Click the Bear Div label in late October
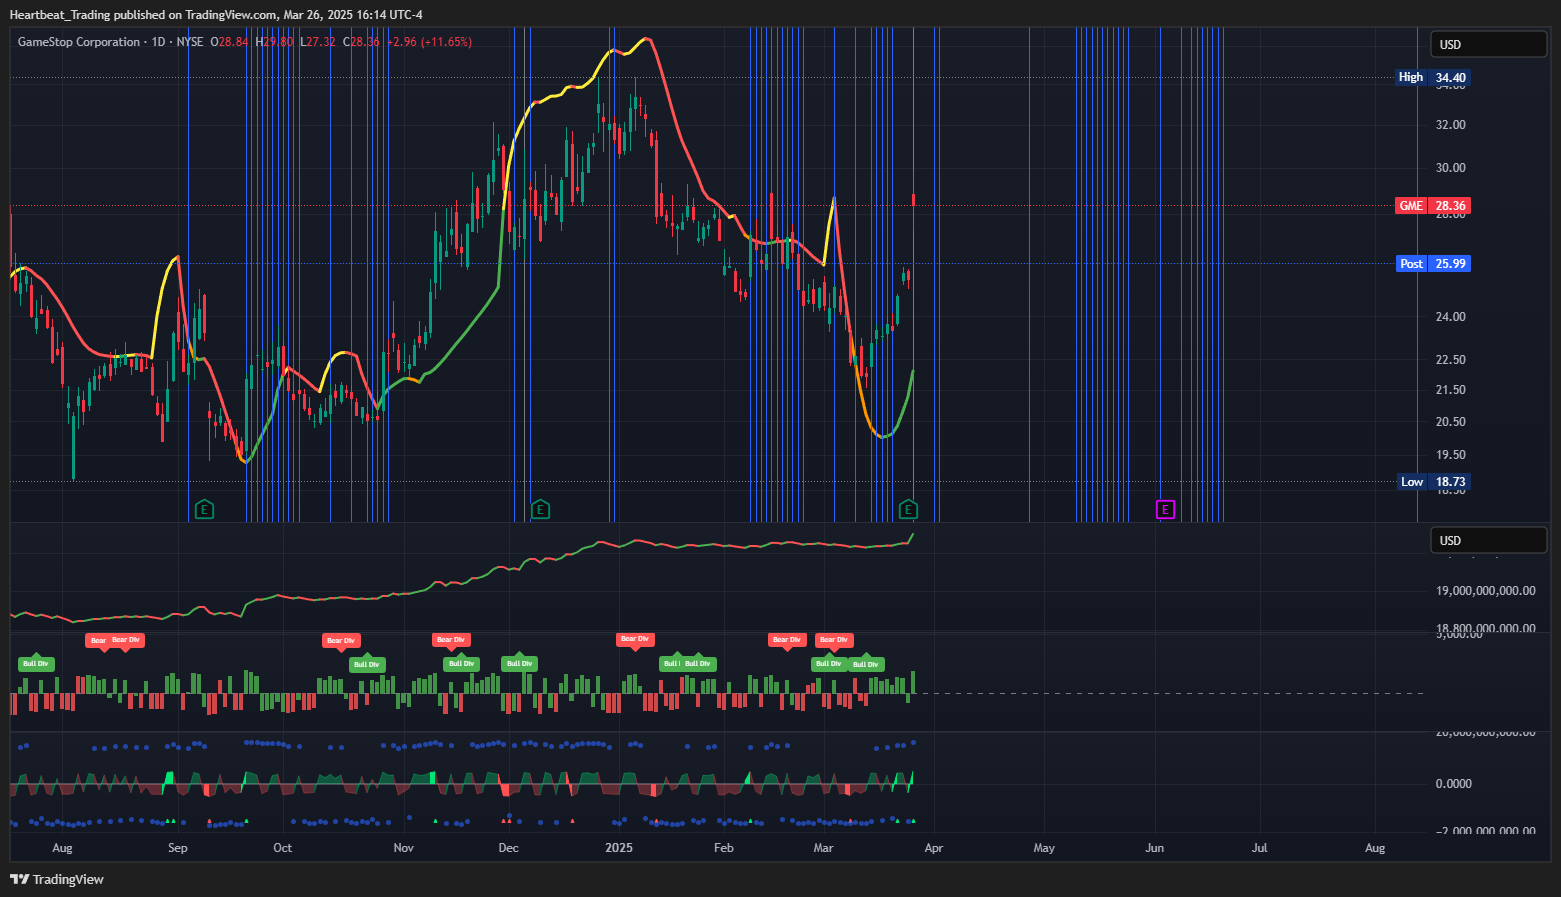Screen dimensions: 1561x897 pos(340,640)
